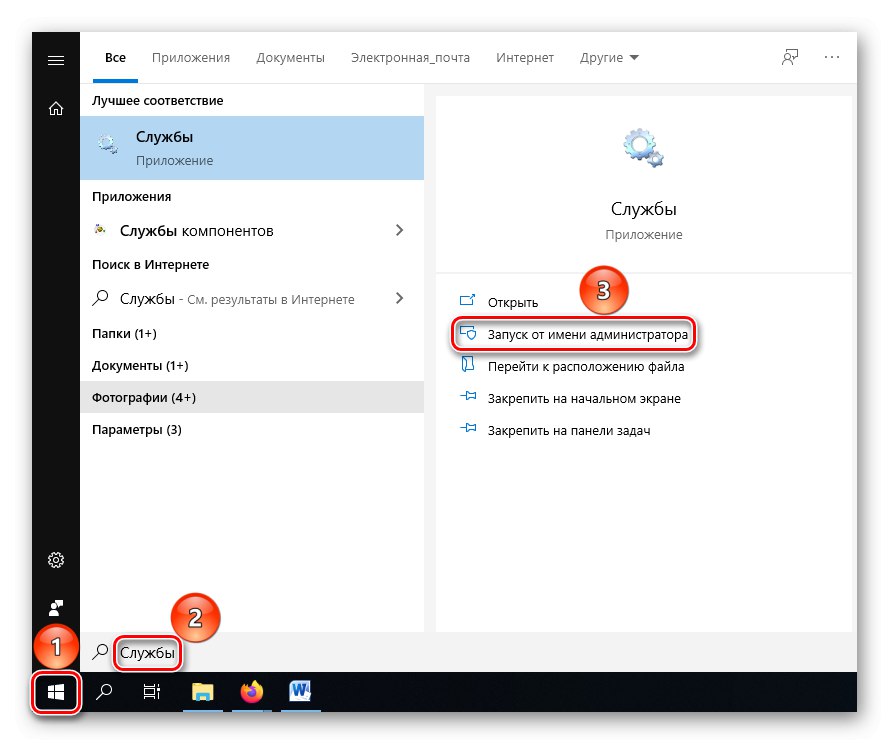Image resolution: width=889 pixels, height=744 pixels.
Task: Launch Microsoft Word from the taskbar
Action: tap(300, 691)
